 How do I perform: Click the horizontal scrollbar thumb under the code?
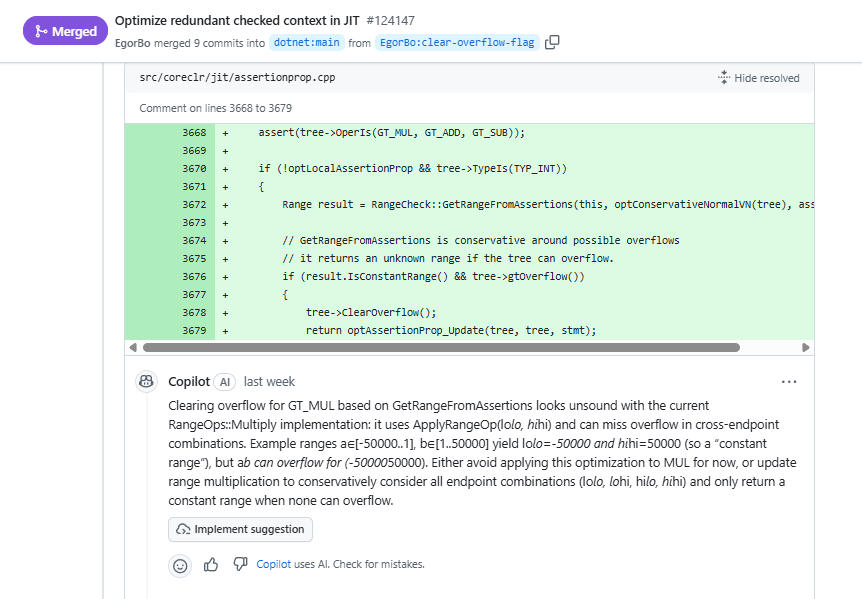tap(441, 347)
